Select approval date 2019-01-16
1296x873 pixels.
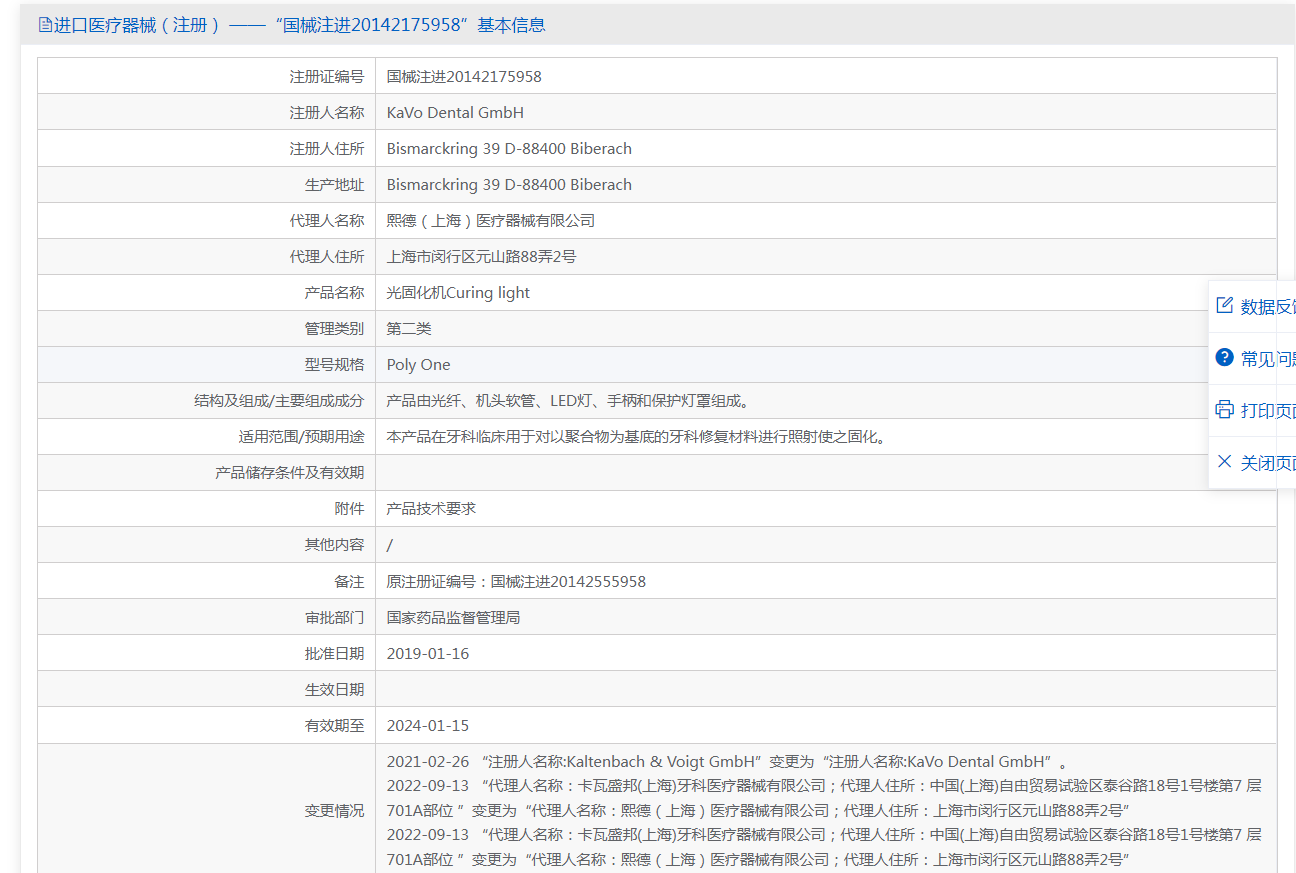428,653
